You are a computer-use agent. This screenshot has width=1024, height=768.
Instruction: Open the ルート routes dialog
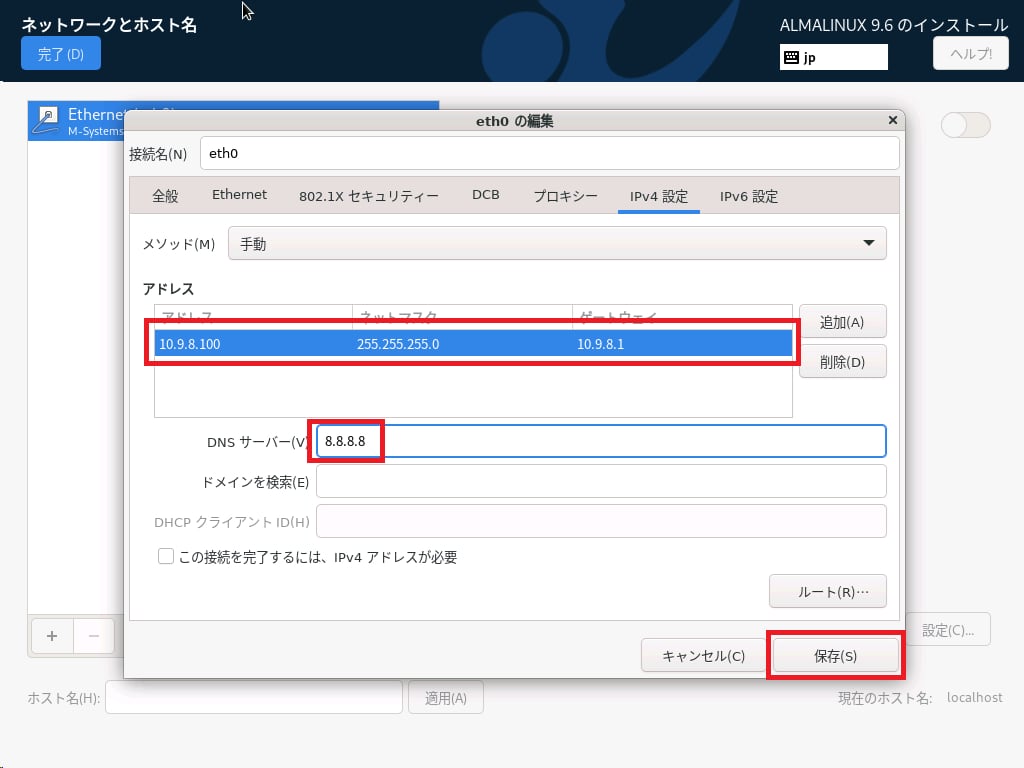pos(827,591)
